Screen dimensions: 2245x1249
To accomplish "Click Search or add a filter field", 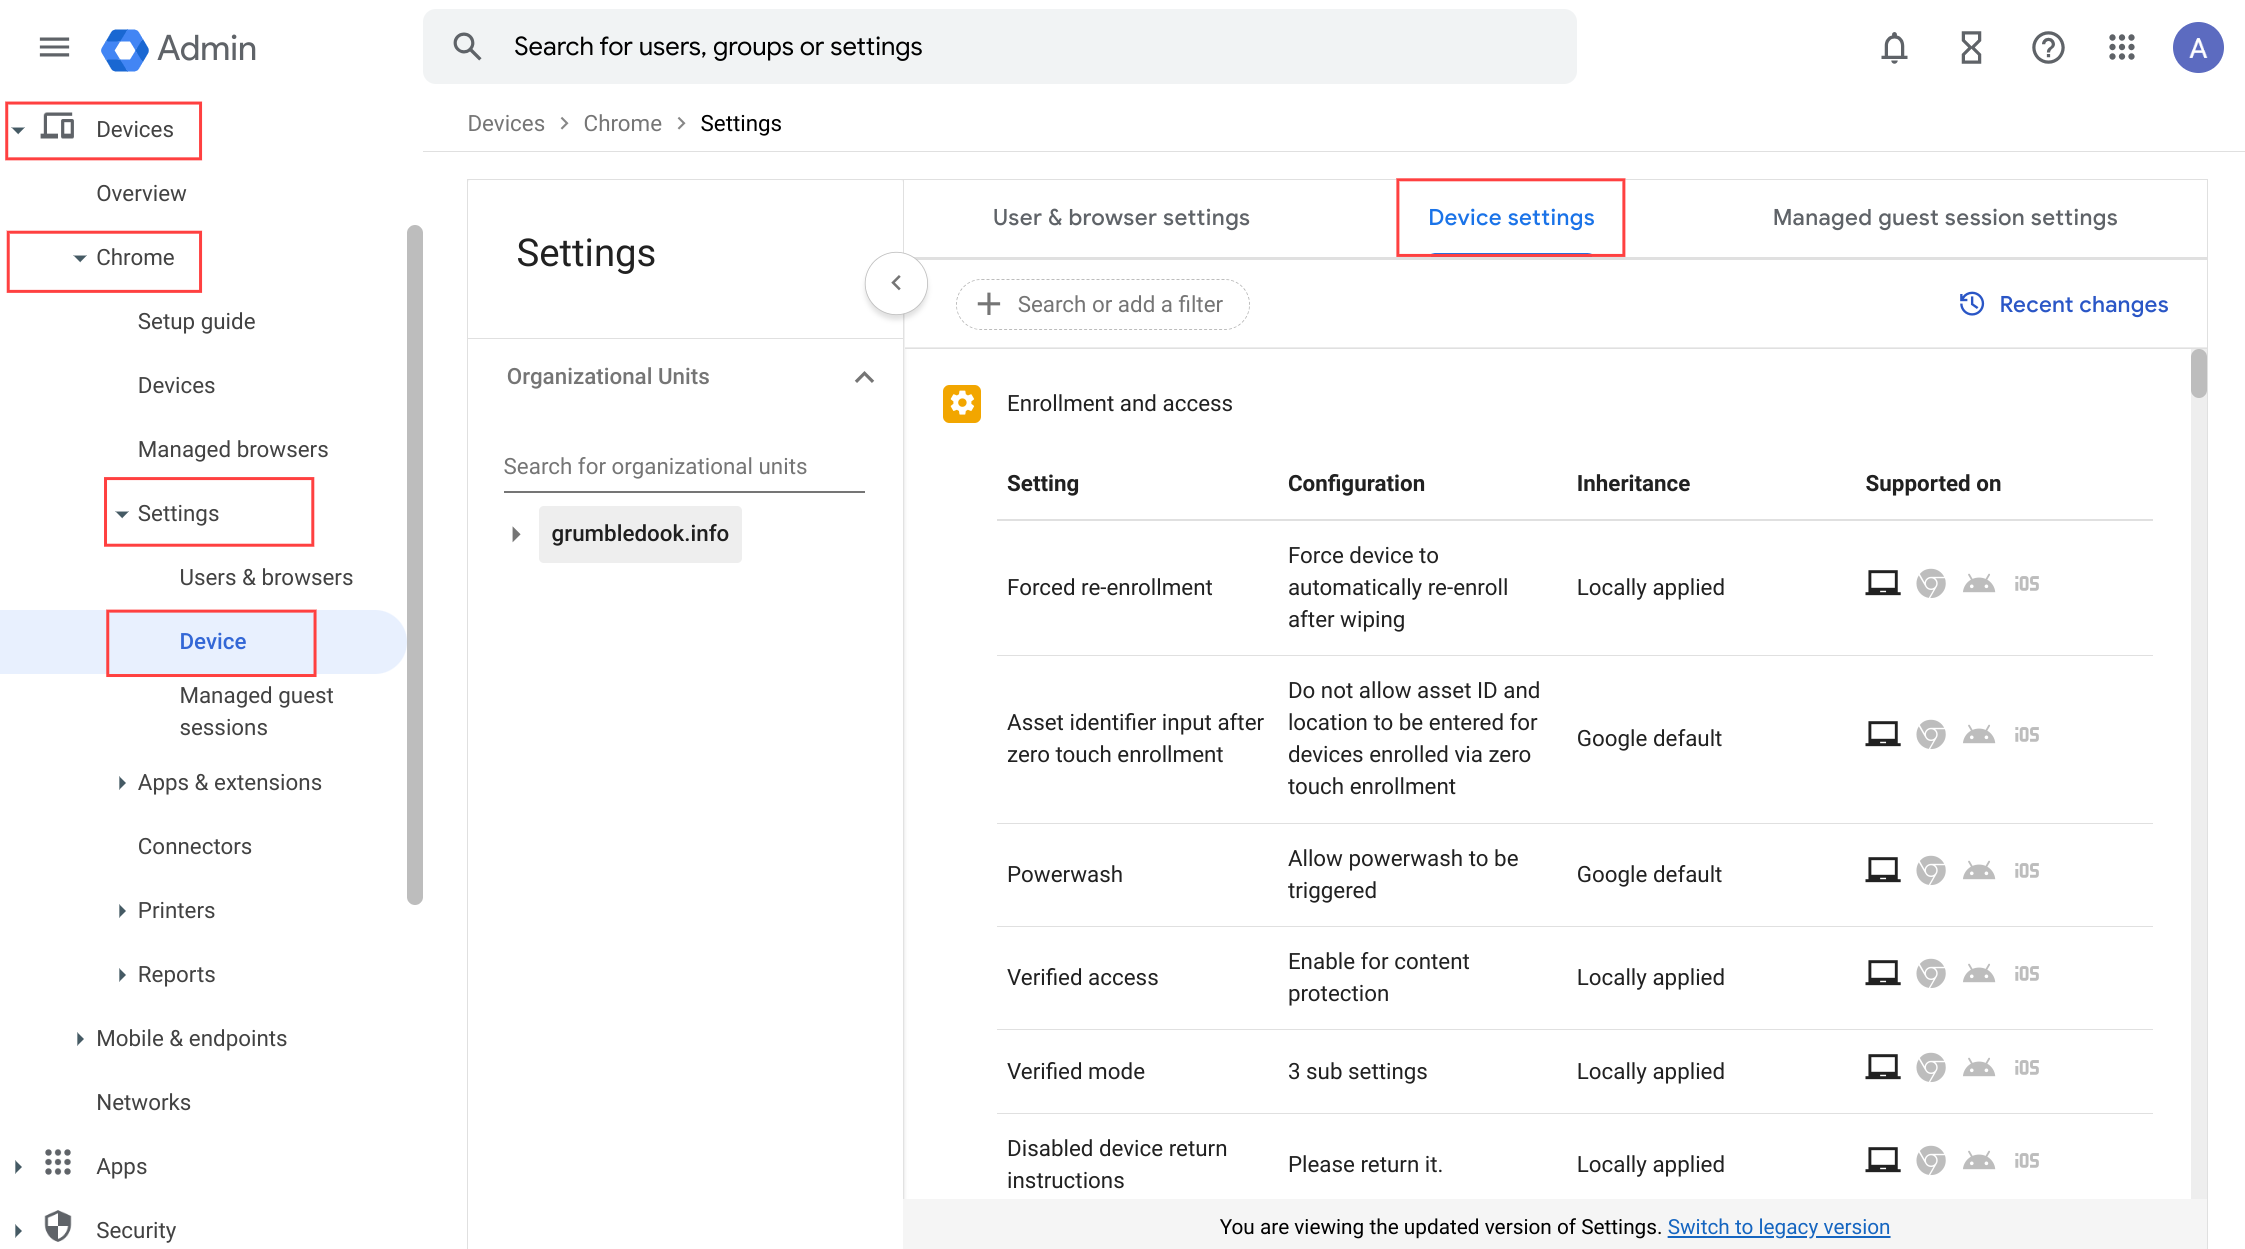I will [1102, 304].
